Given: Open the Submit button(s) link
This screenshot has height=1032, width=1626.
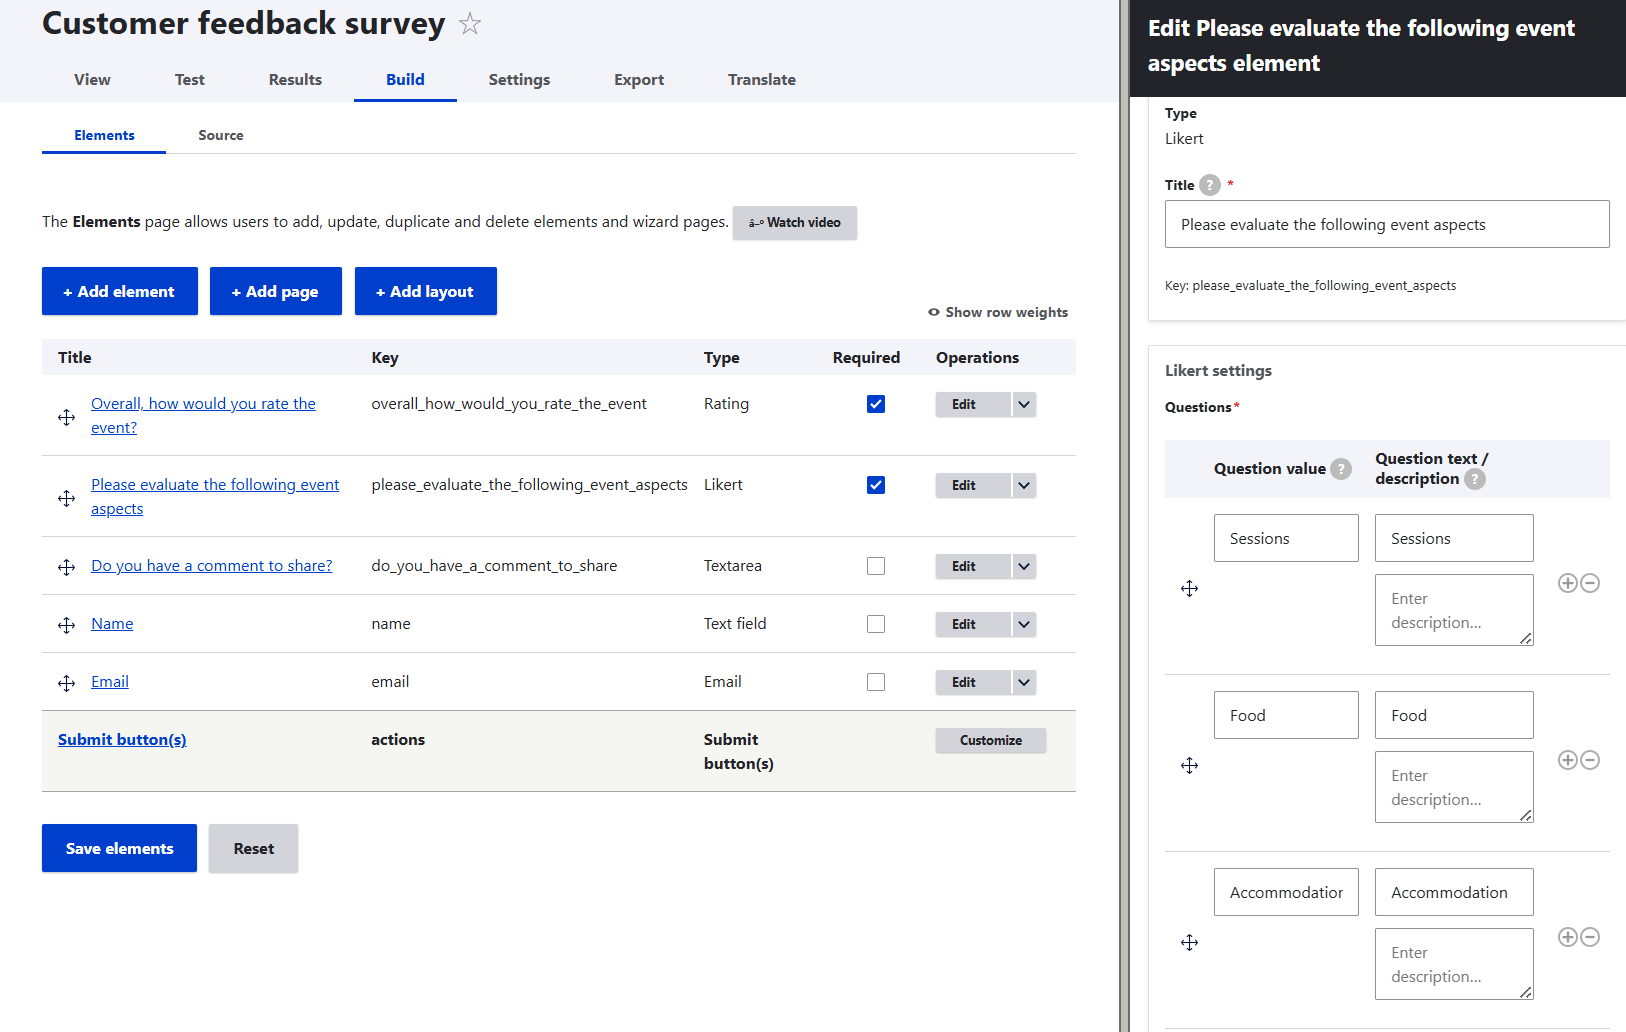Looking at the screenshot, I should click(x=122, y=740).
